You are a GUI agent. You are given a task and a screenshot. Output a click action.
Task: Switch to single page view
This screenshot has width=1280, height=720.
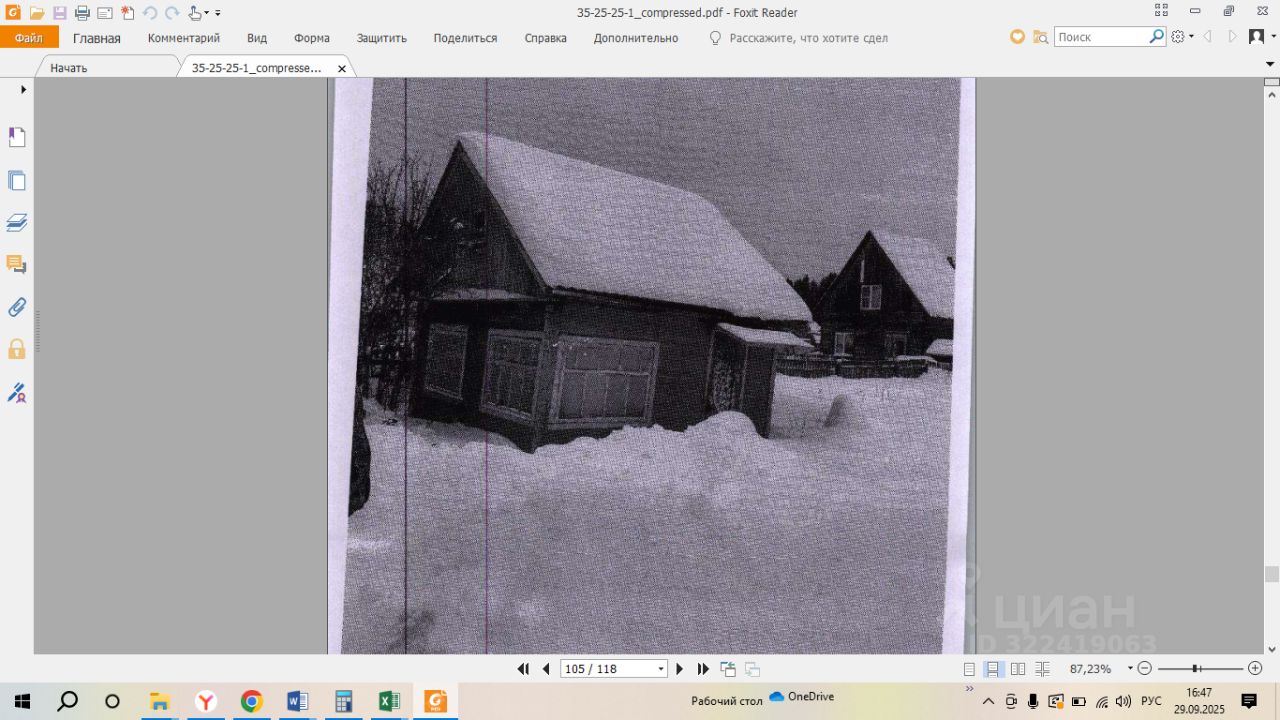point(969,669)
